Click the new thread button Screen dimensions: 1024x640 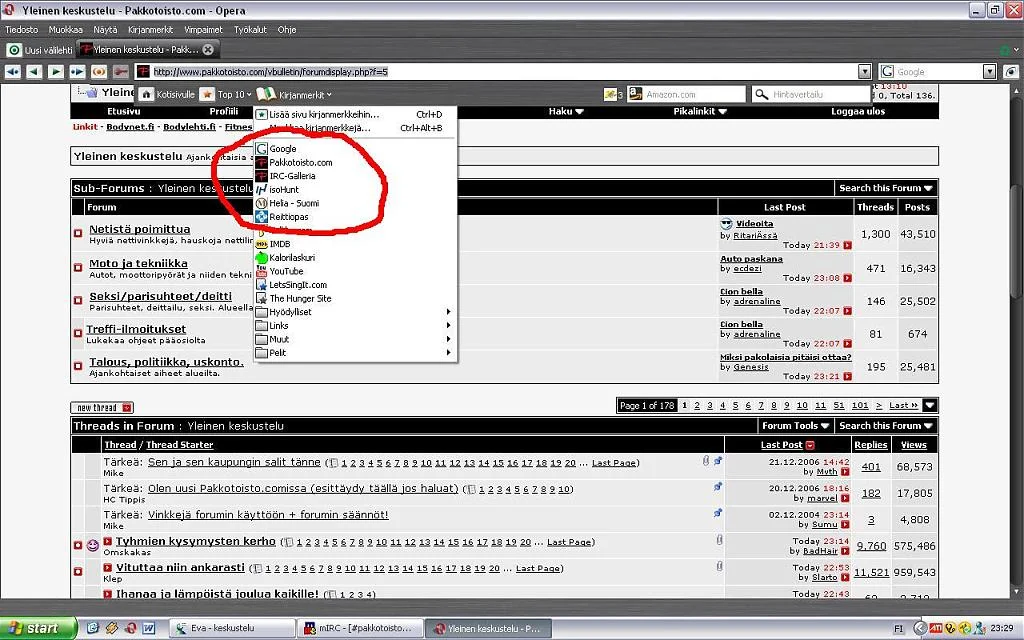click(x=101, y=407)
